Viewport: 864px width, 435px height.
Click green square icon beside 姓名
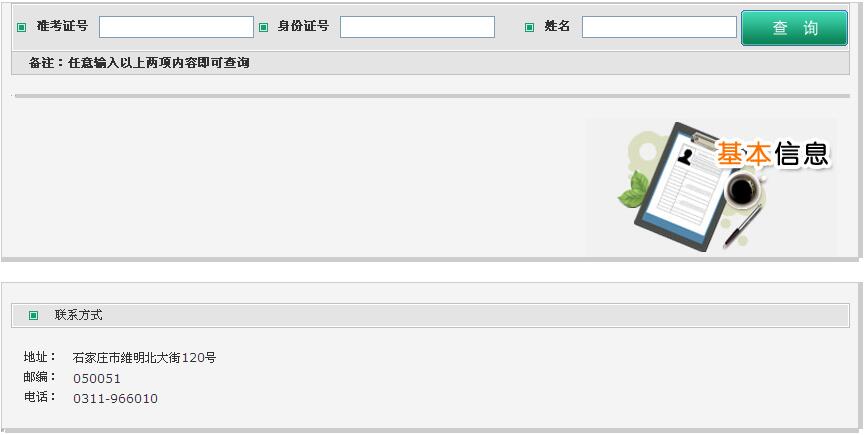click(530, 27)
